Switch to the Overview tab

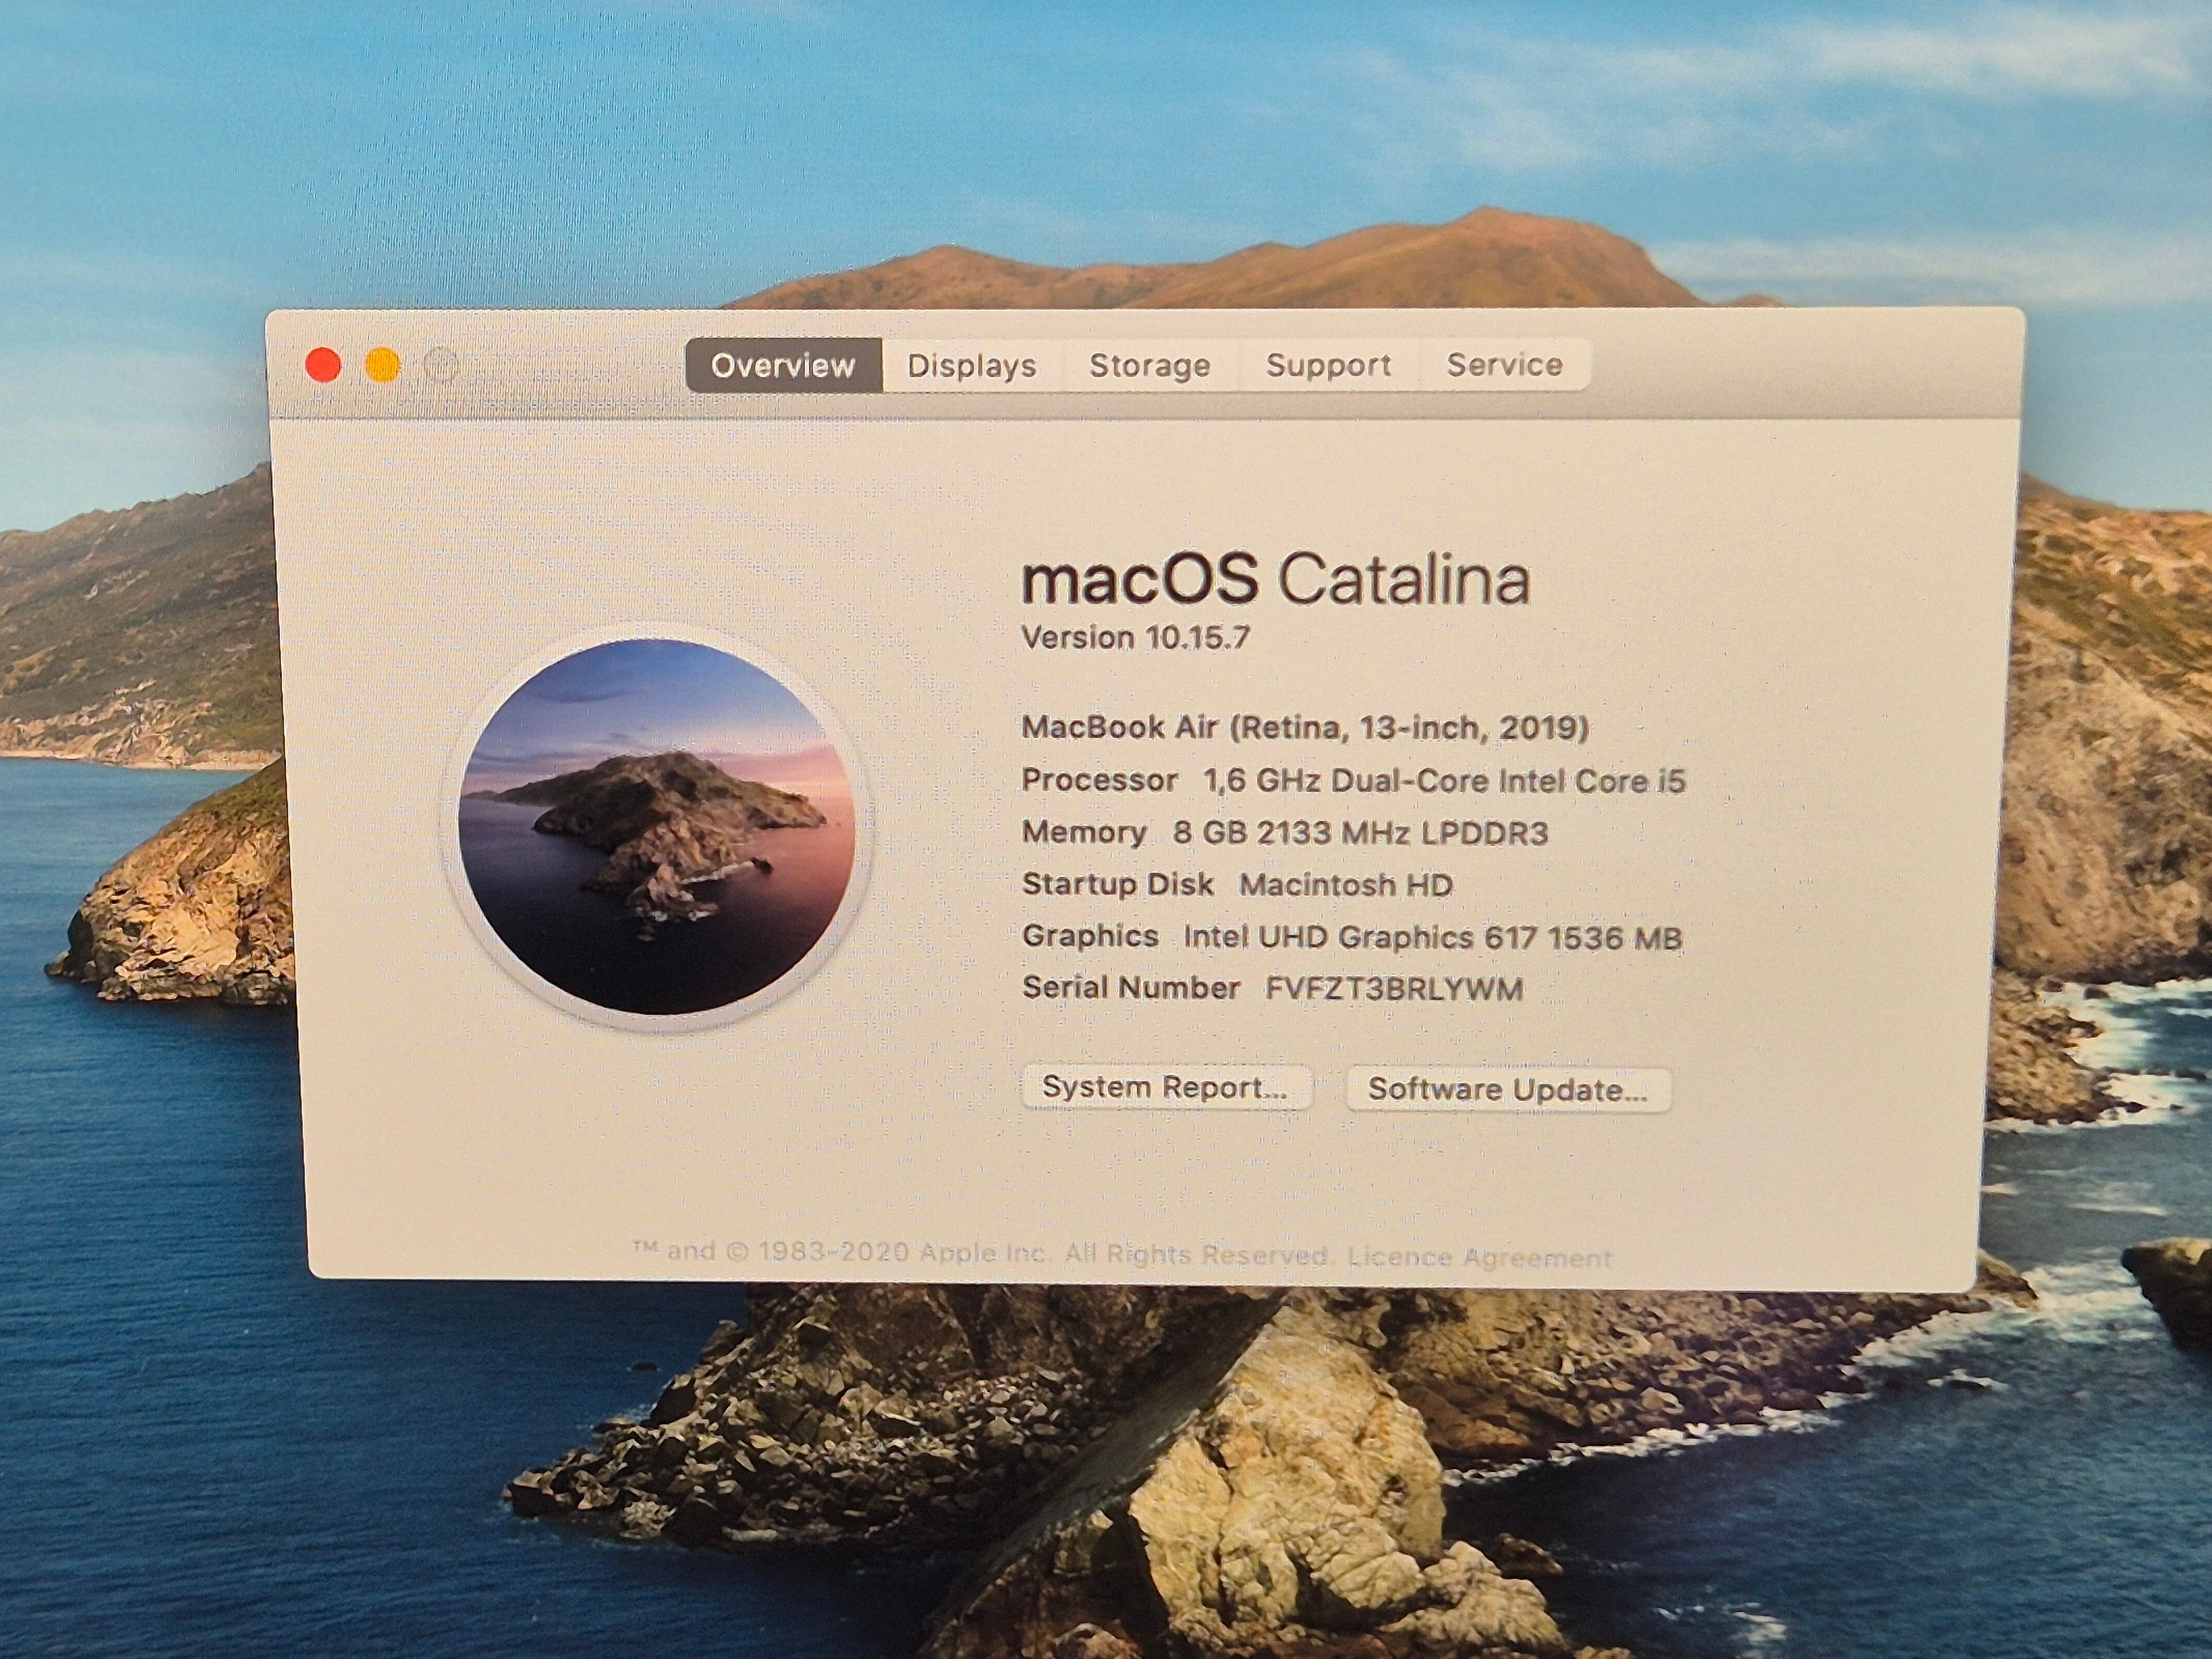(x=783, y=365)
